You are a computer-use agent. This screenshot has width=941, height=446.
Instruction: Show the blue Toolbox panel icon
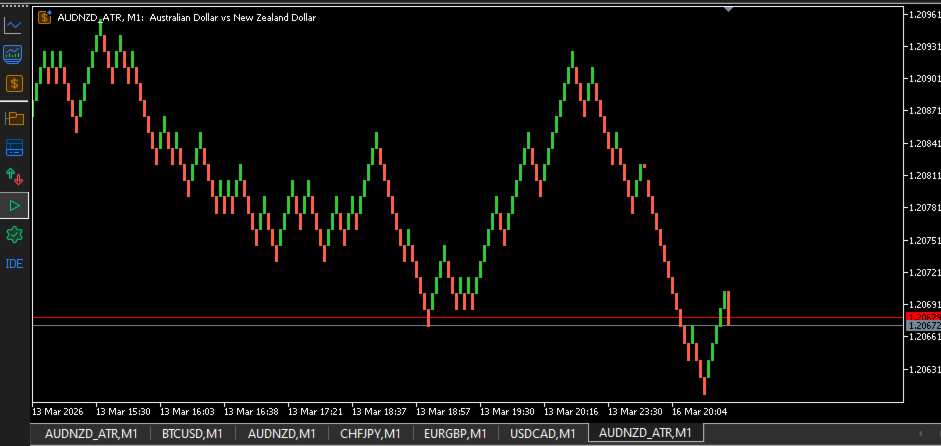[x=14, y=147]
